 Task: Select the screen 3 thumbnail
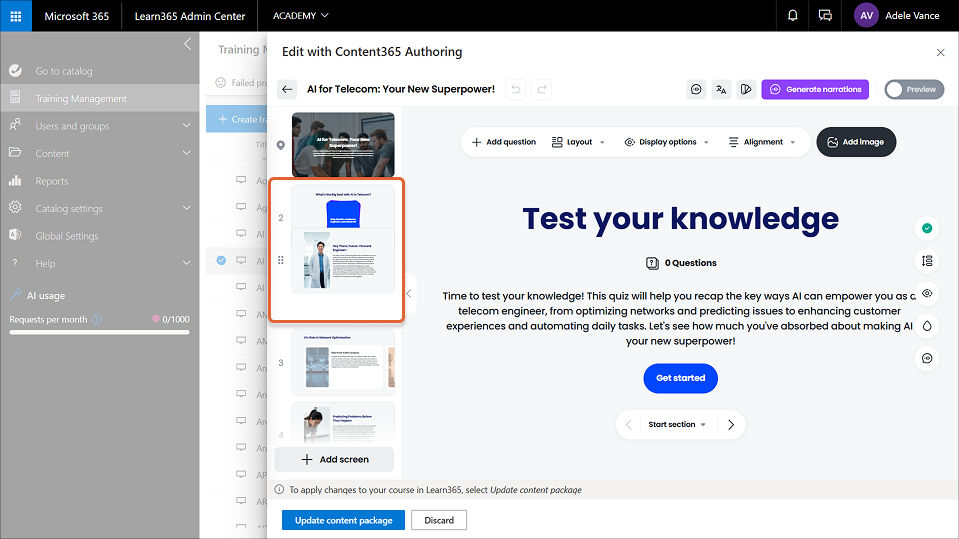pyautogui.click(x=342, y=362)
